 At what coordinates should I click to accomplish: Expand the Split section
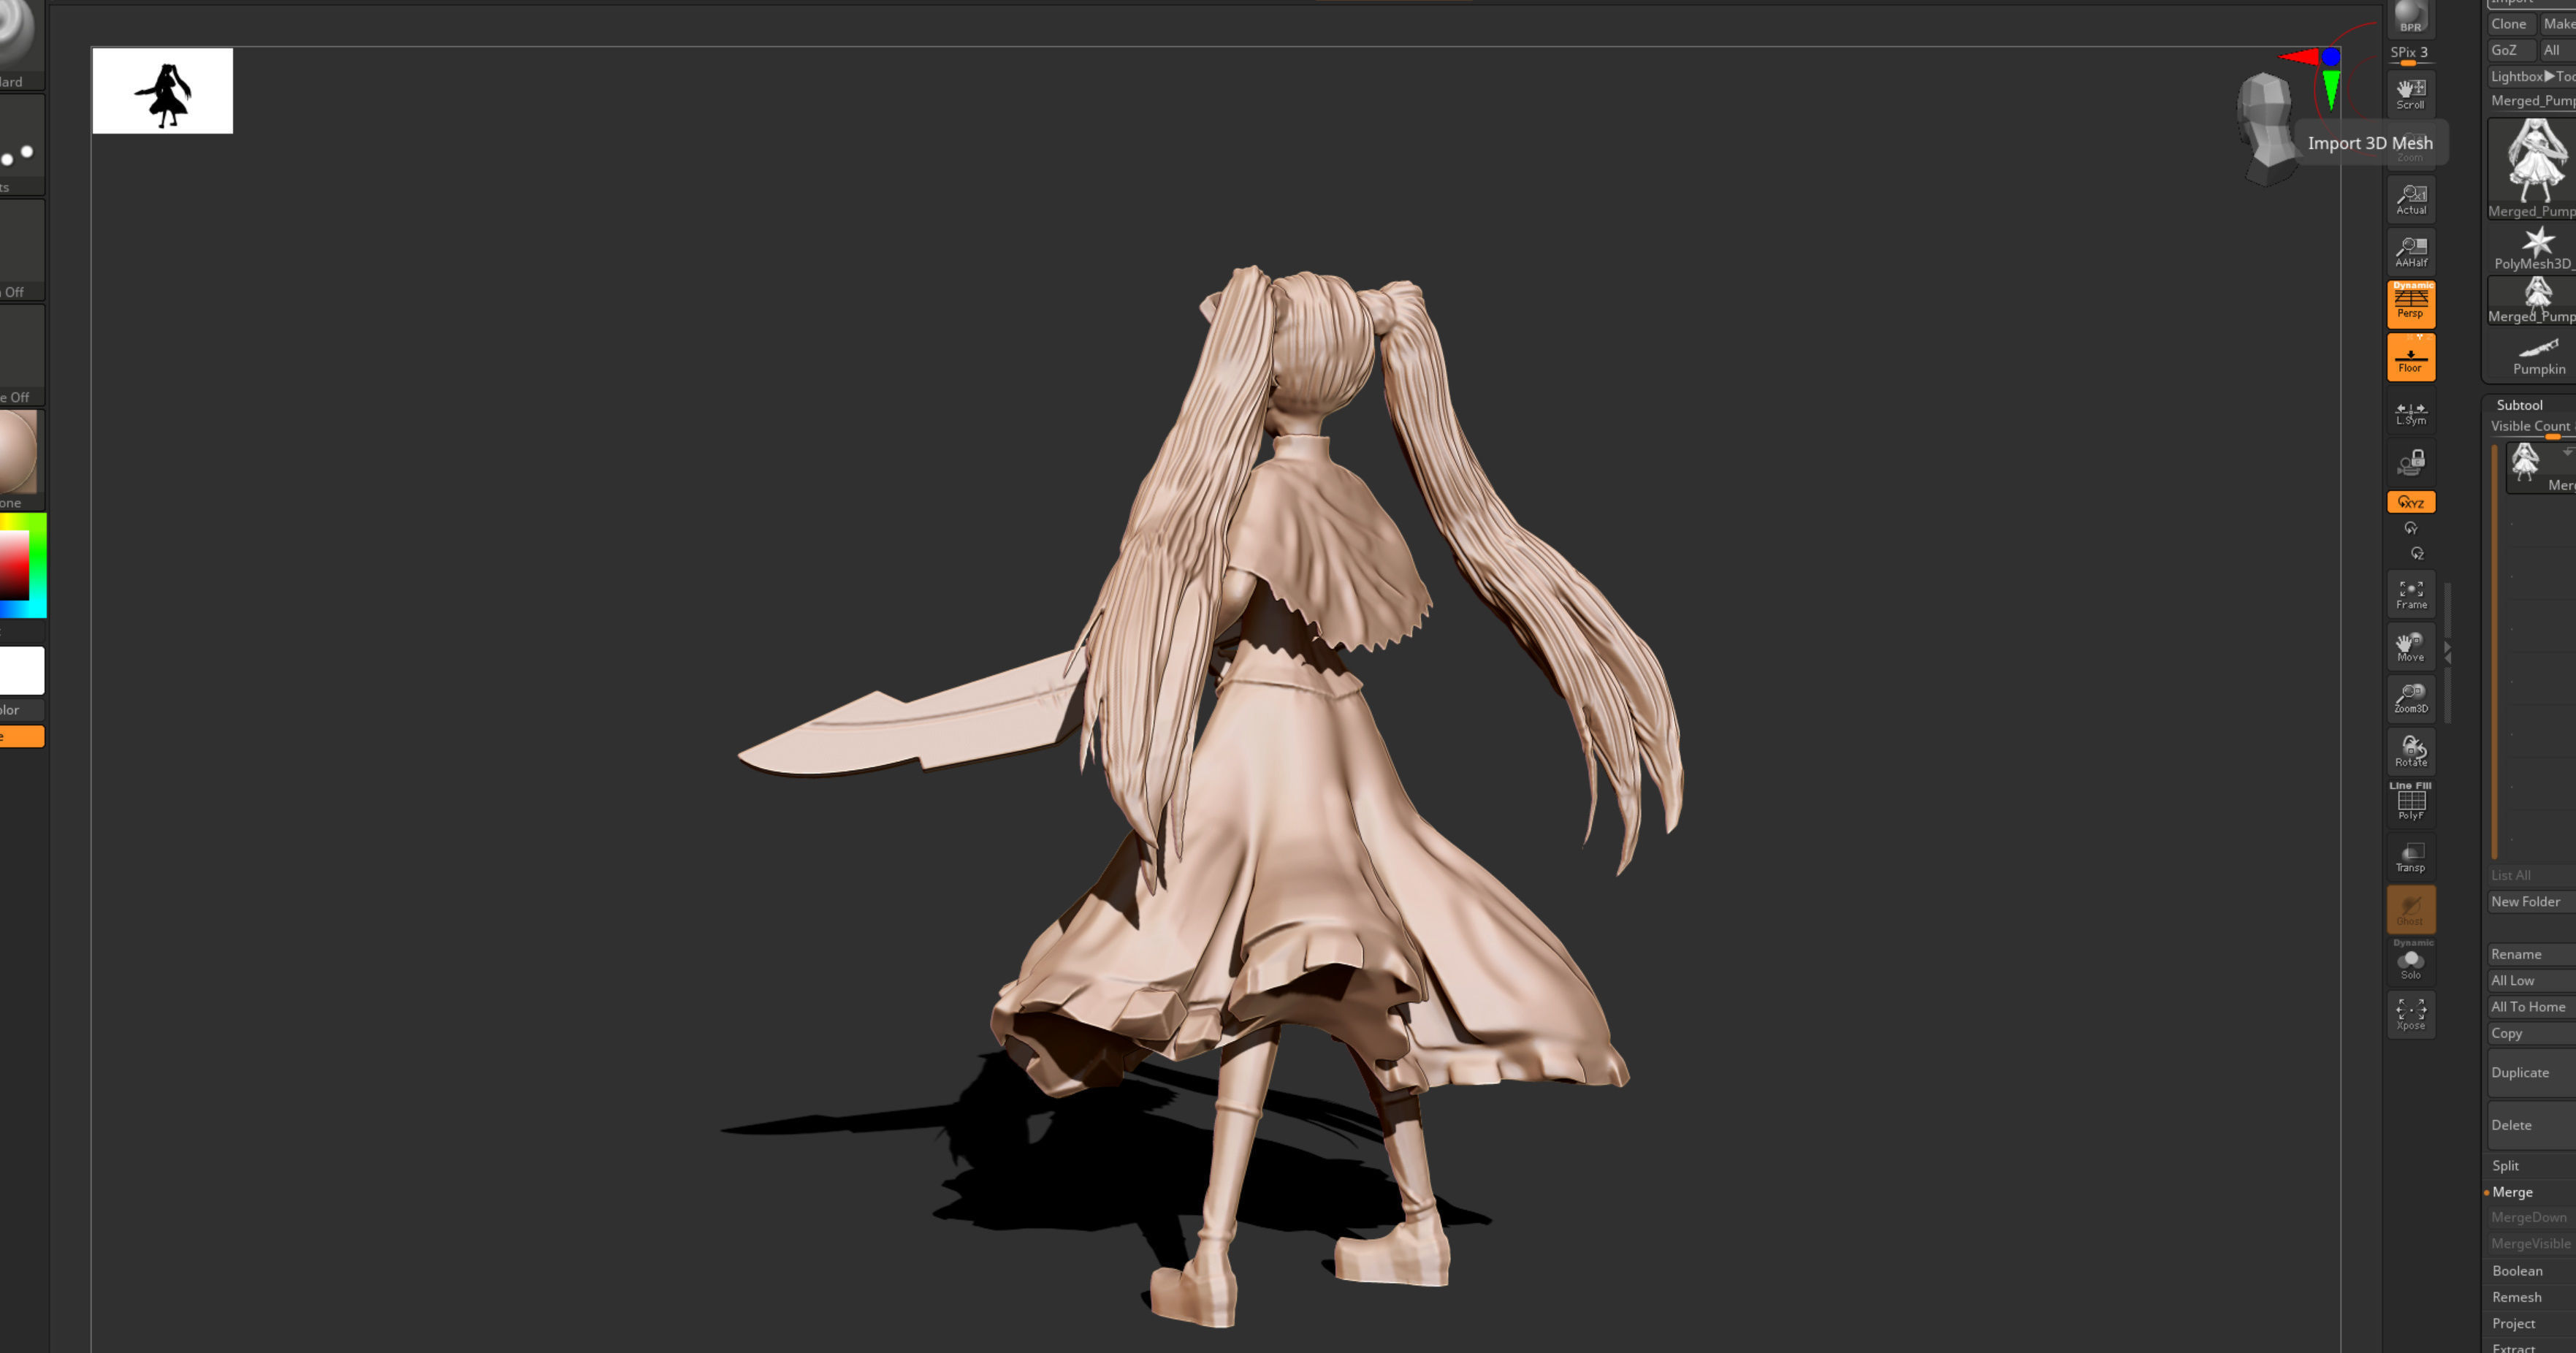(2506, 1165)
